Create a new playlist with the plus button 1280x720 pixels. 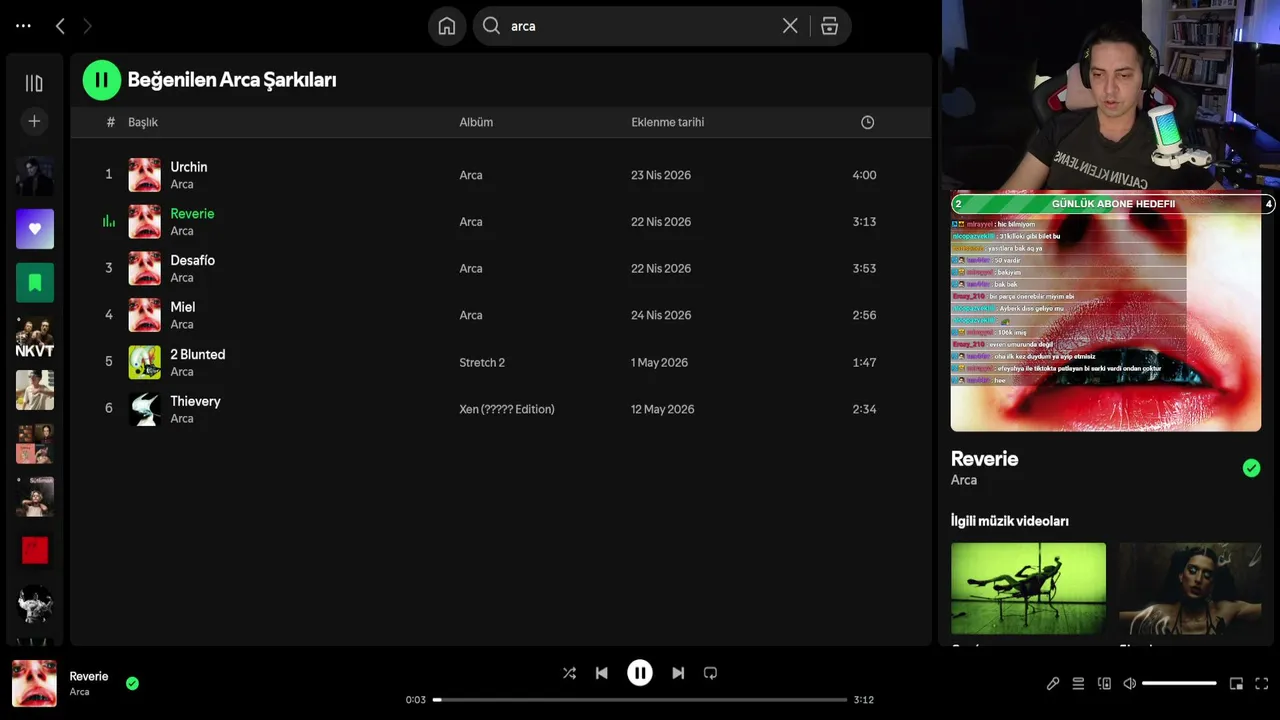(x=34, y=121)
